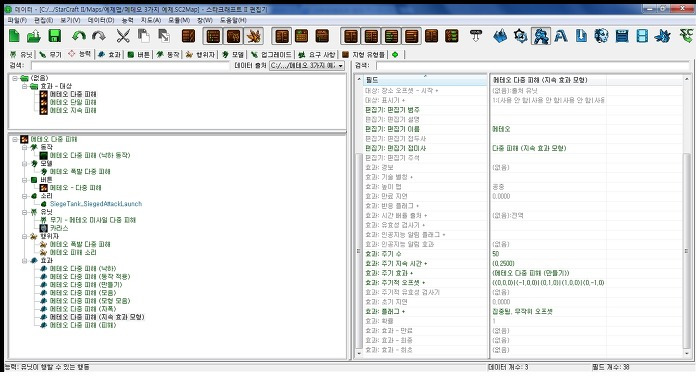Screen dimensions: 700x376
Task: Collapse the 효과 - 대상 folder
Action: click(25, 86)
